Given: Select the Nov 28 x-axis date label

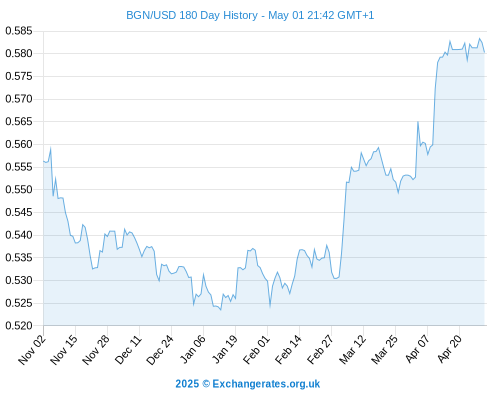Looking at the screenshot, I should 96,350.
